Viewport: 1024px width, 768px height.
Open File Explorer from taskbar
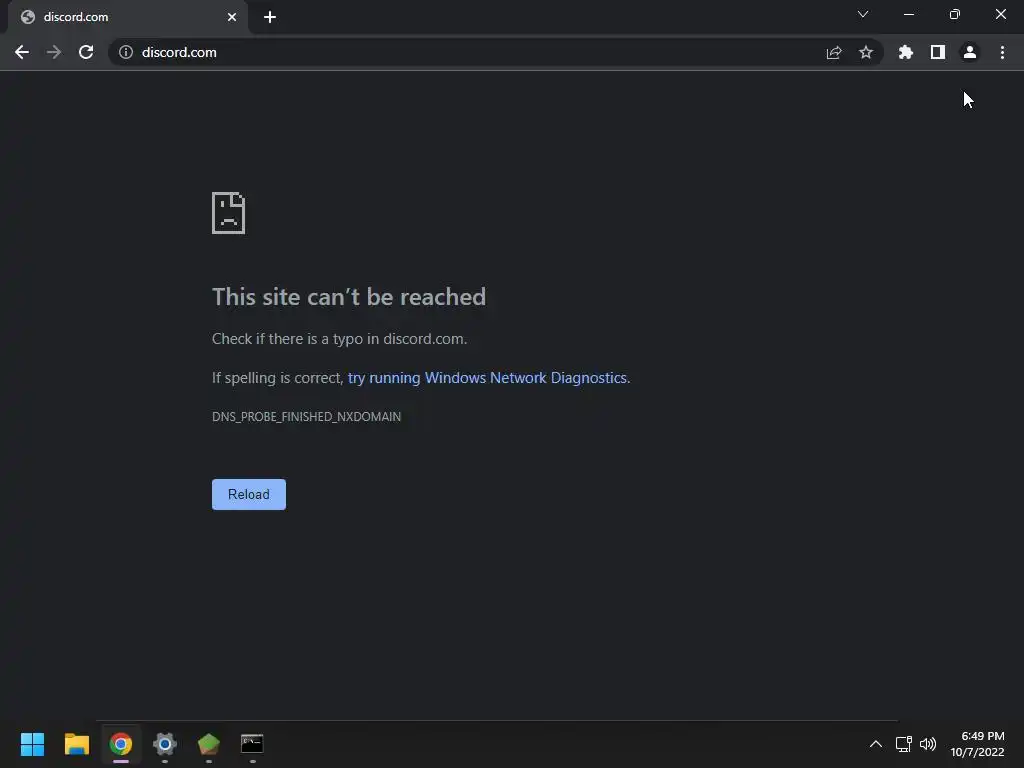tap(76, 744)
